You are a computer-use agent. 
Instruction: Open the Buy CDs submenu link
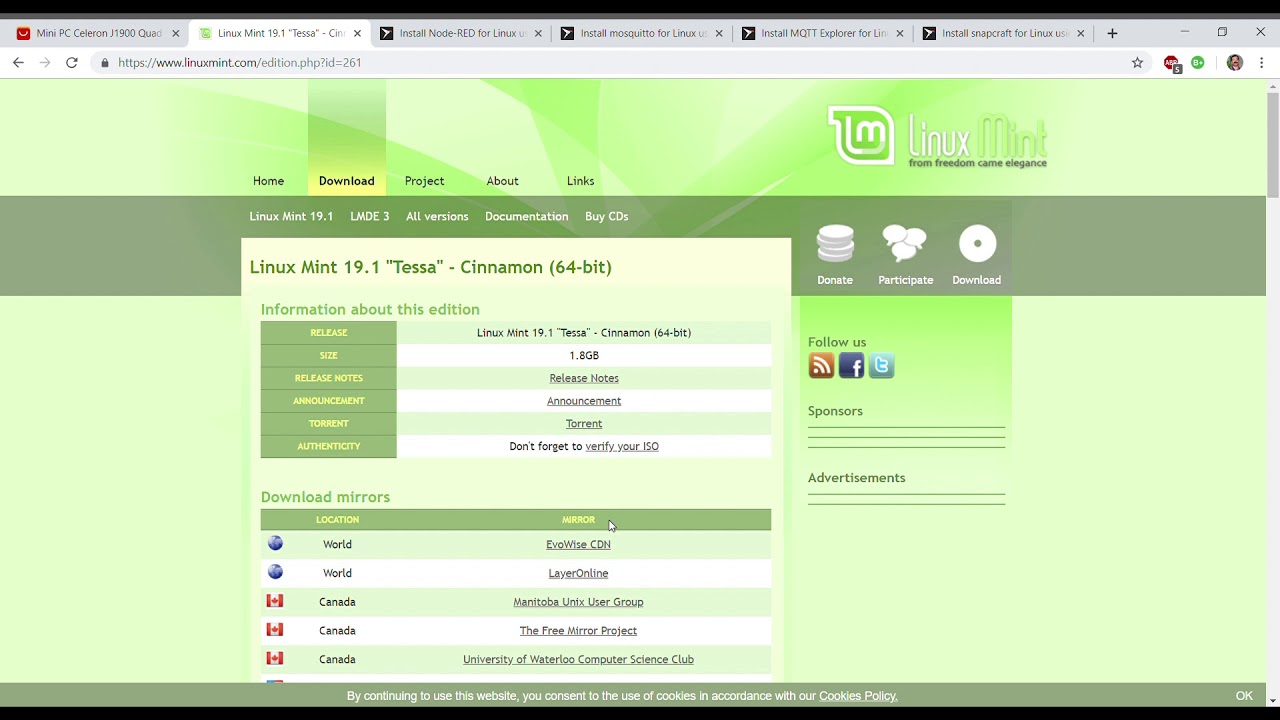(606, 216)
